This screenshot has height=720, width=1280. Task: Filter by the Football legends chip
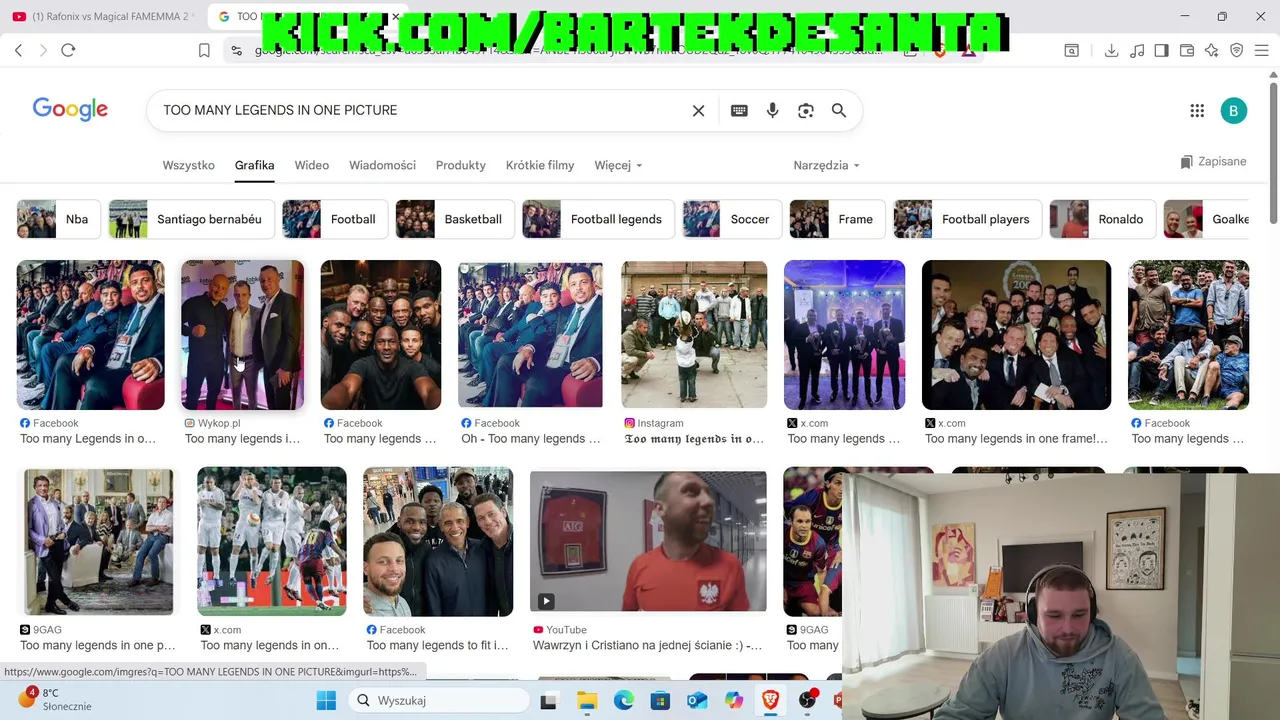[x=598, y=219]
